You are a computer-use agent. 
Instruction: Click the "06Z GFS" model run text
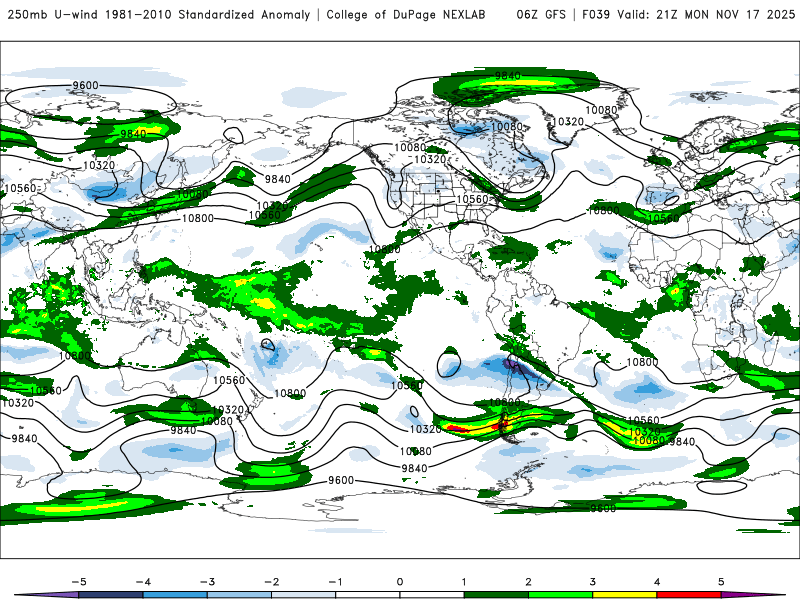pyautogui.click(x=541, y=14)
